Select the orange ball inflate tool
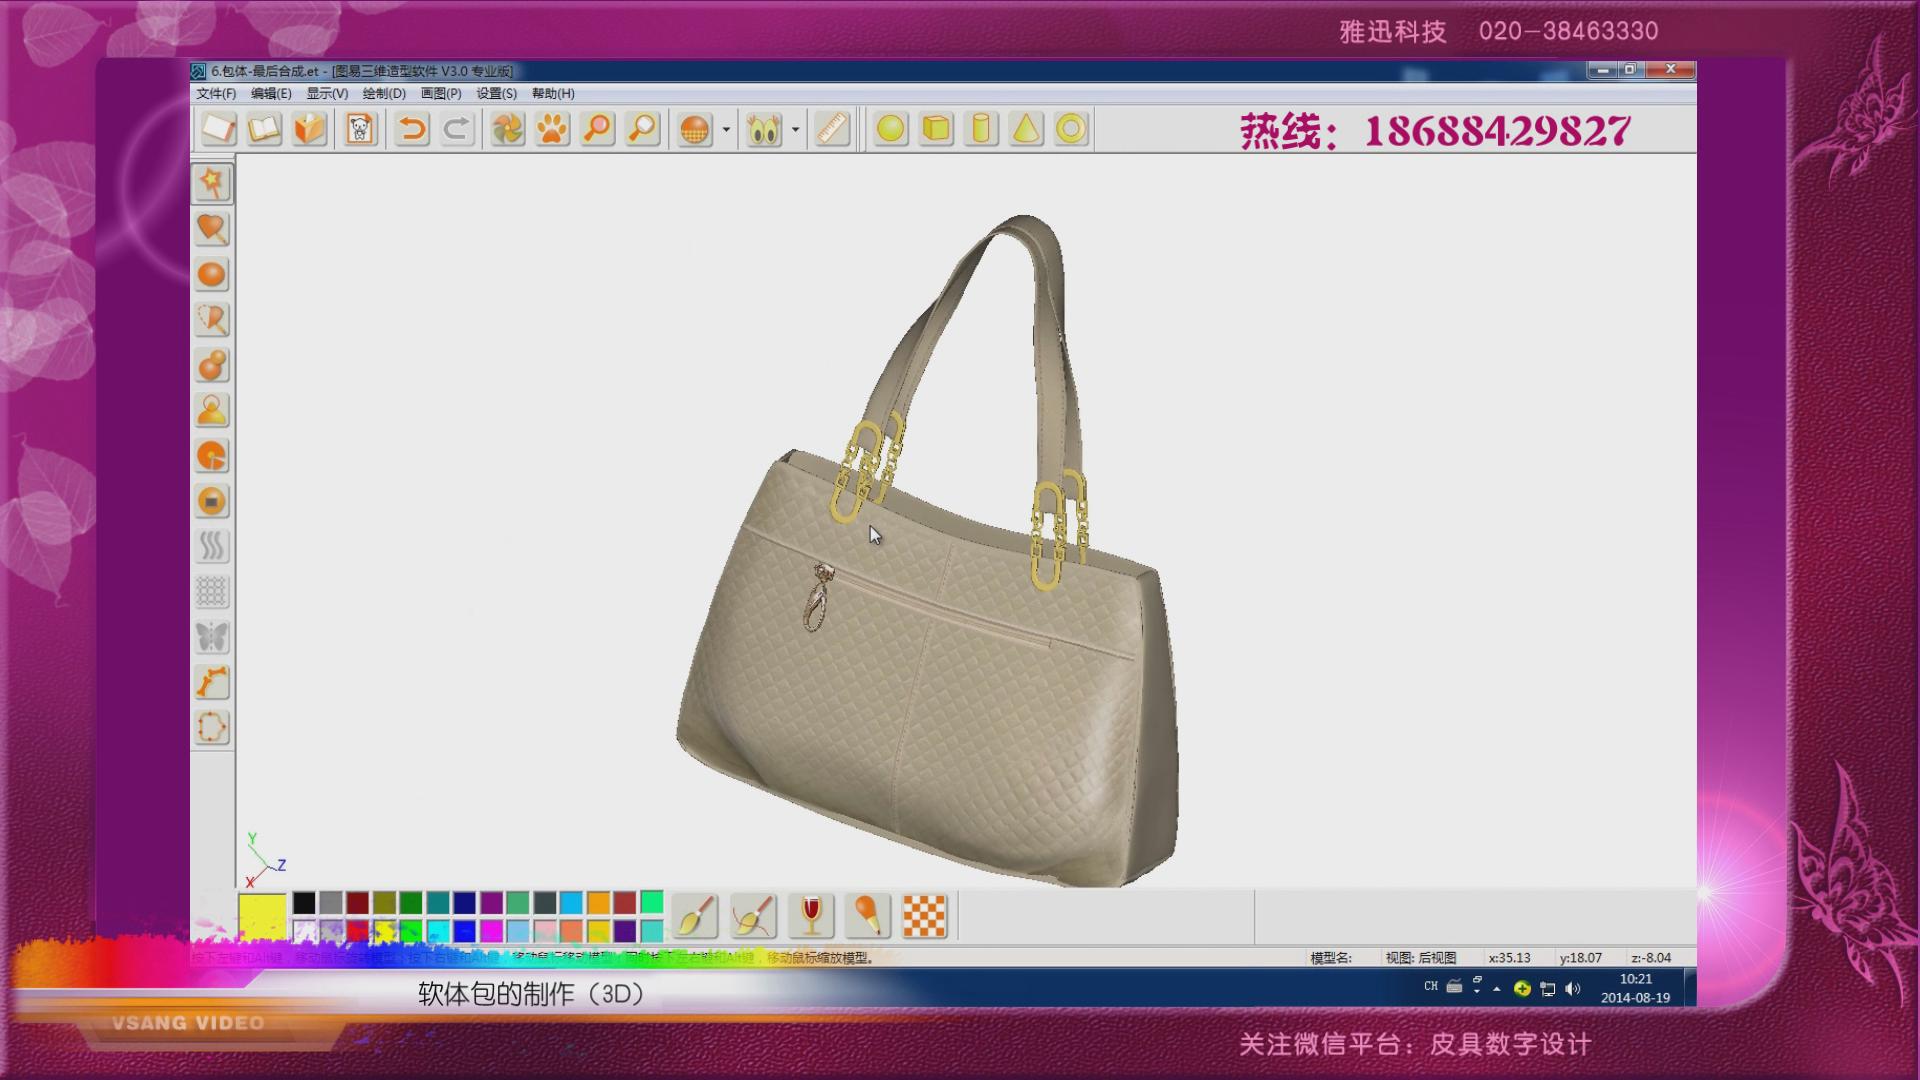Image resolution: width=1920 pixels, height=1080 pixels. 212,274
